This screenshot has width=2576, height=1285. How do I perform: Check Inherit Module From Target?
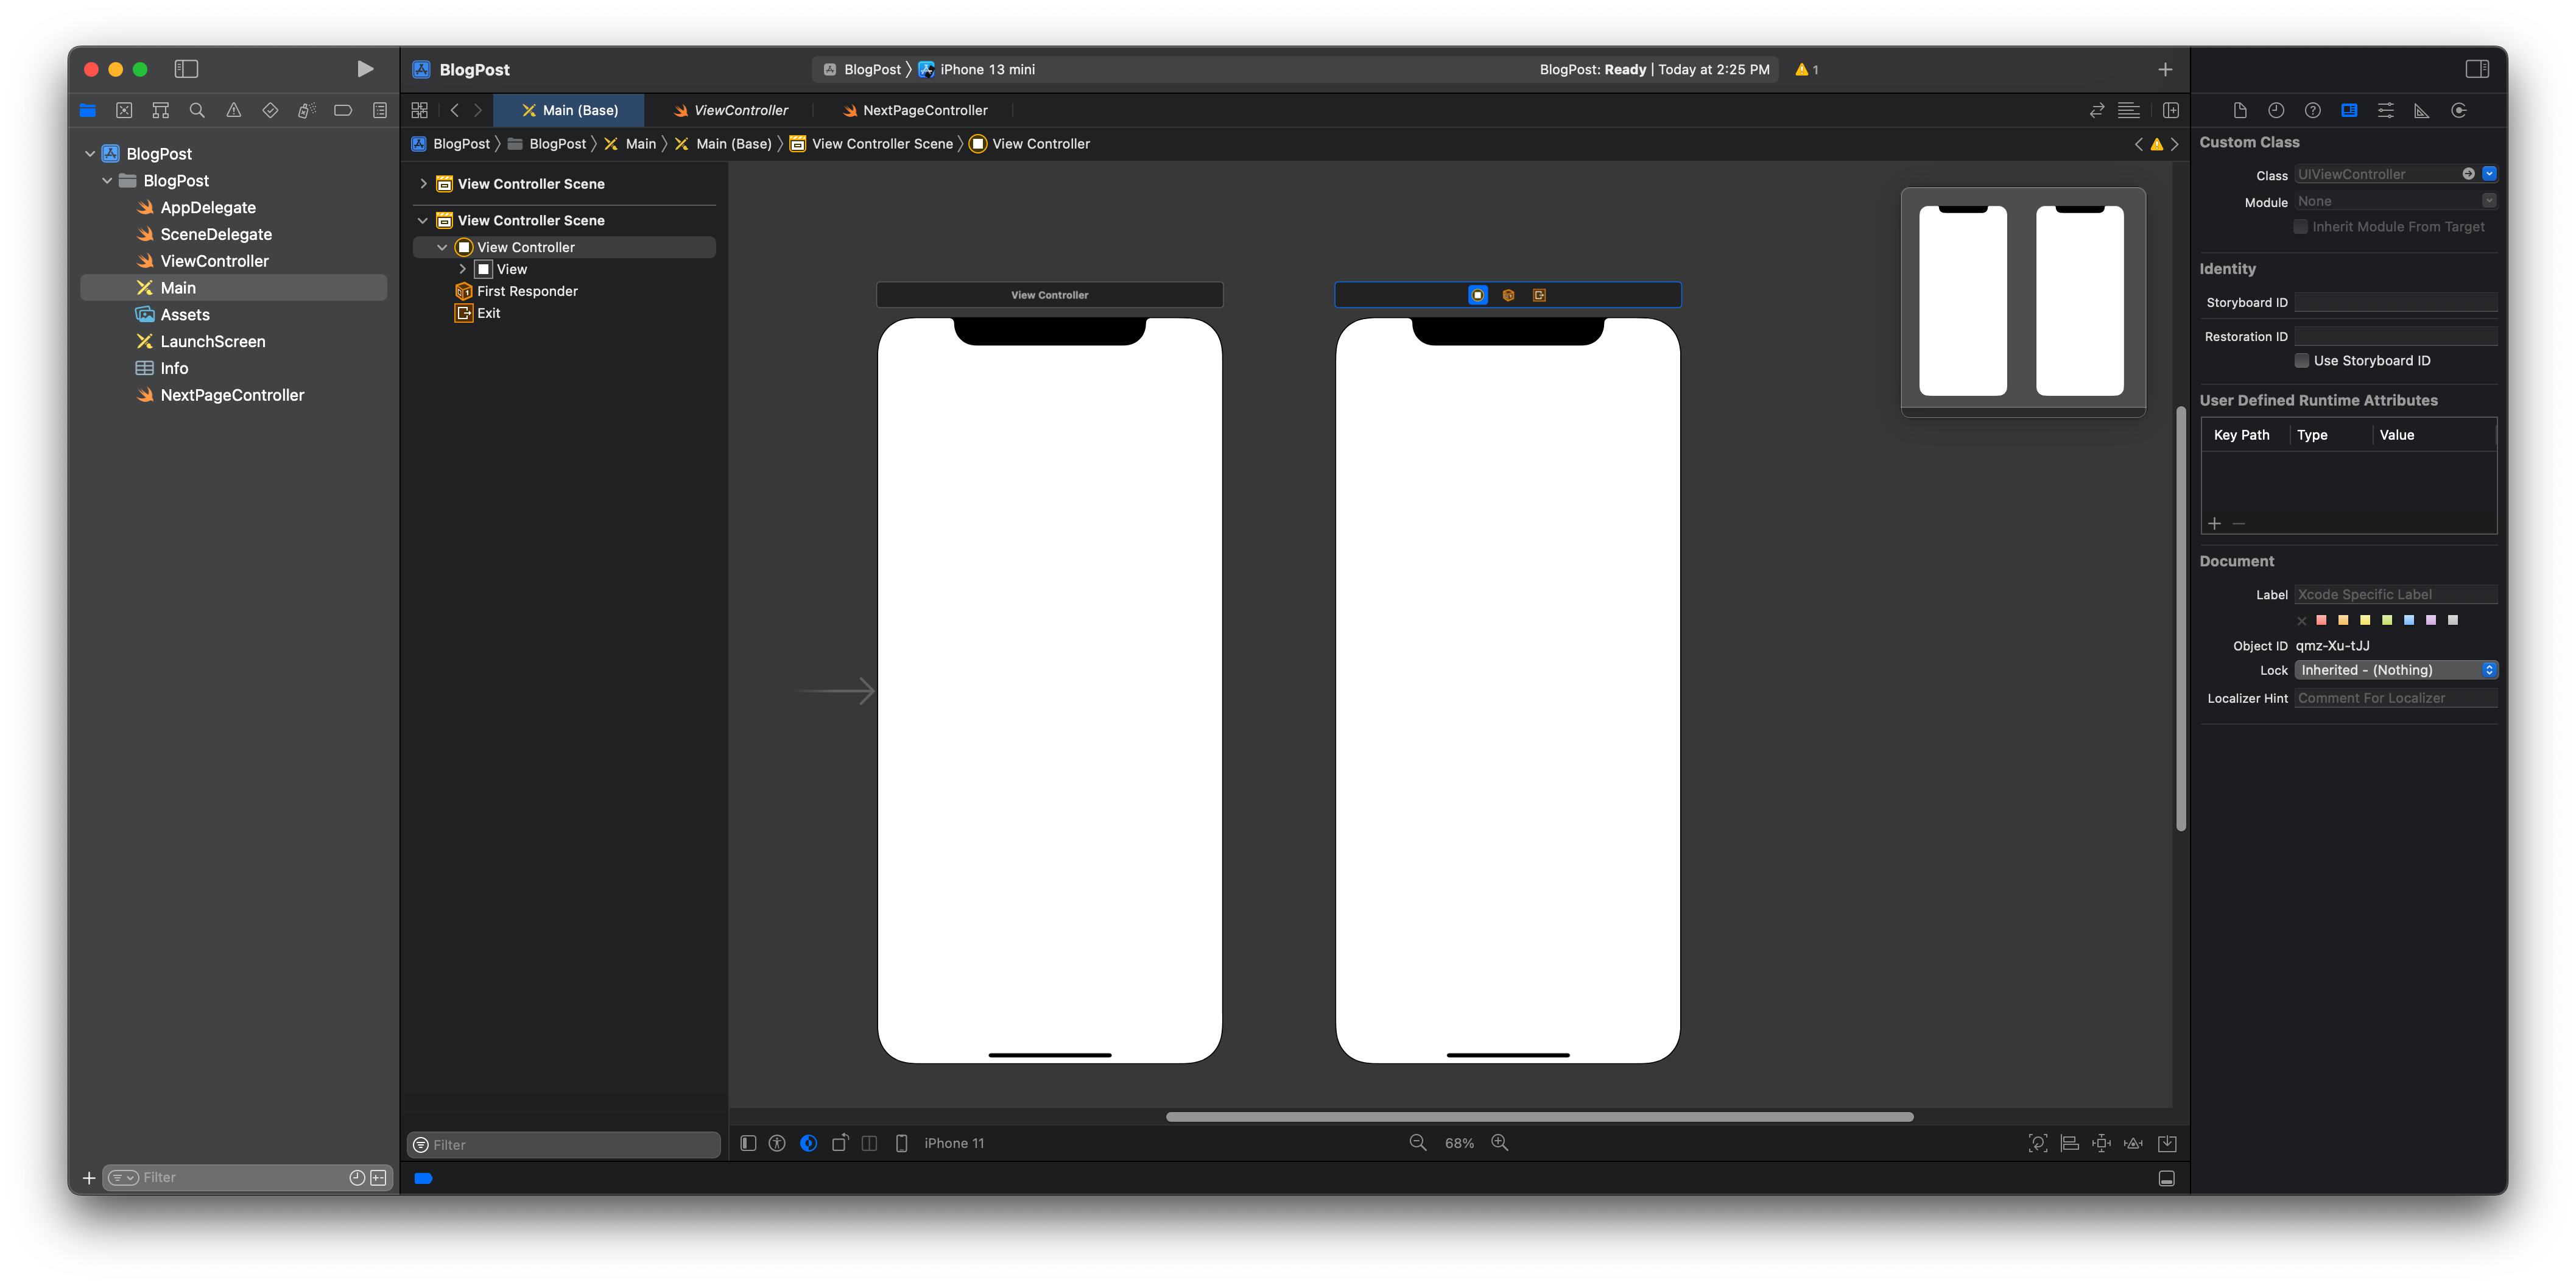[2300, 227]
